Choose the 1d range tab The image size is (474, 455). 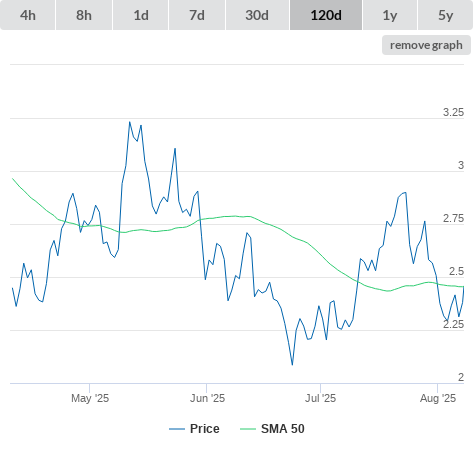coord(141,15)
